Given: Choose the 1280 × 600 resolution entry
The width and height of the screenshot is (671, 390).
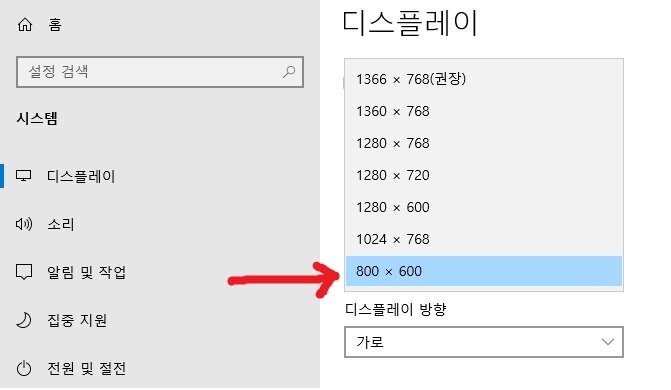Looking at the screenshot, I should pyautogui.click(x=484, y=207).
